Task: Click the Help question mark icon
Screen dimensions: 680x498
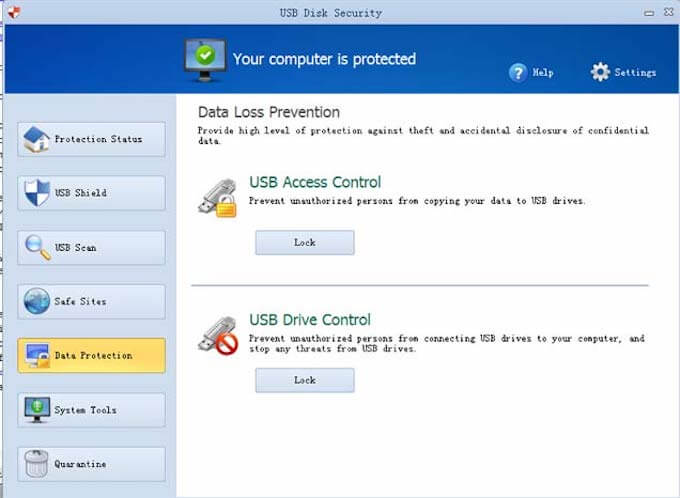Action: 518,72
